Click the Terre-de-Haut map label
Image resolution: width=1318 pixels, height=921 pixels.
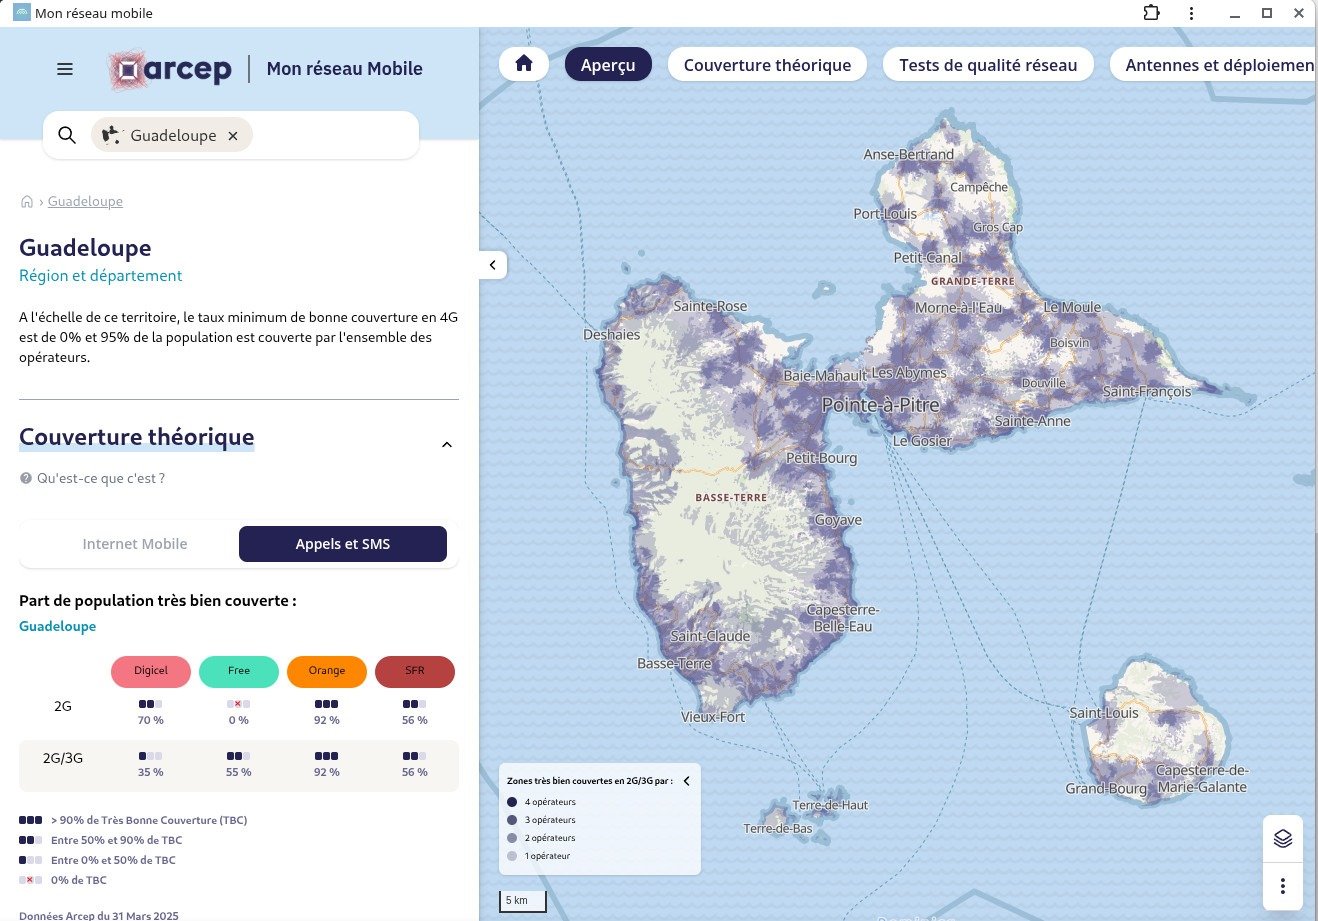point(830,805)
